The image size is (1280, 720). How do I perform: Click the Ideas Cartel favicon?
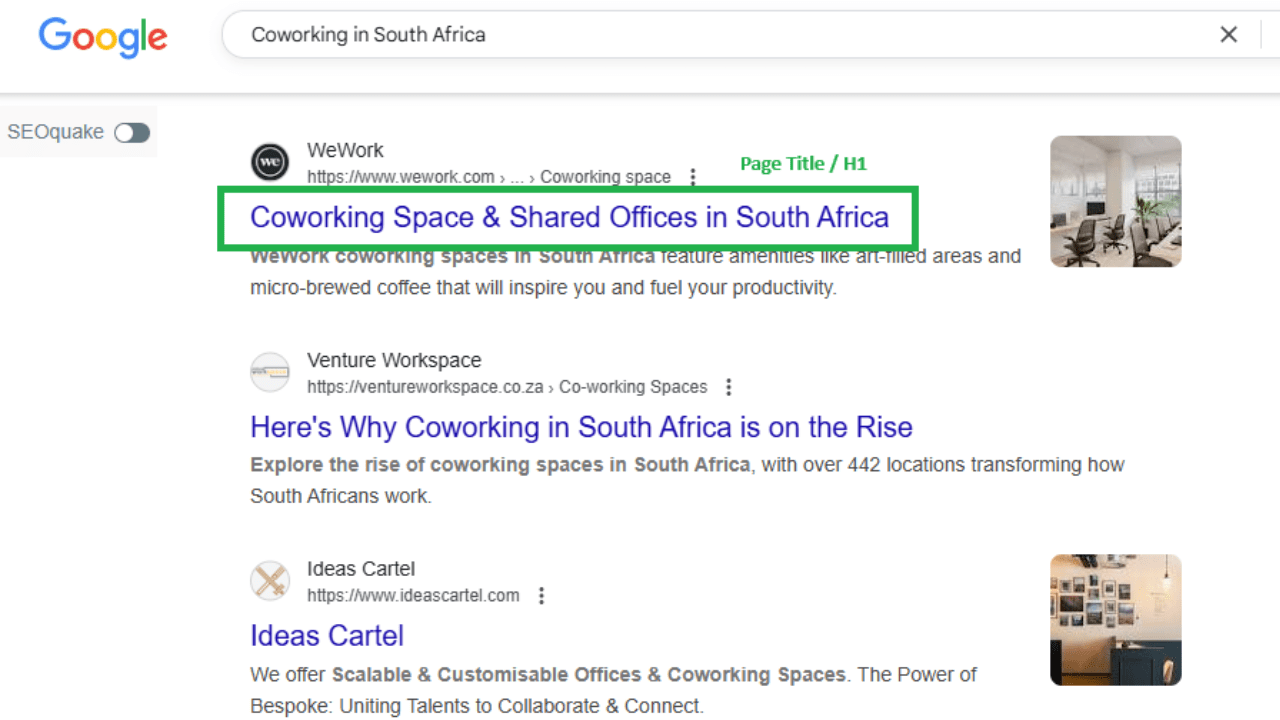pyautogui.click(x=270, y=581)
